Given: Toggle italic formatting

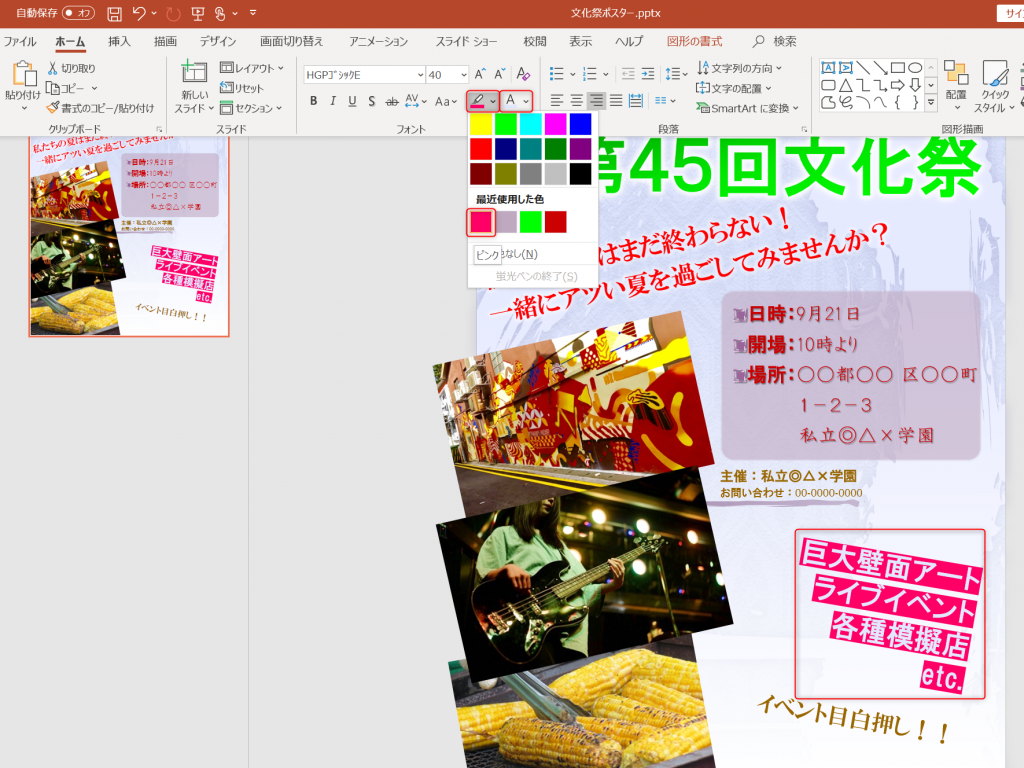Looking at the screenshot, I should coord(333,100).
